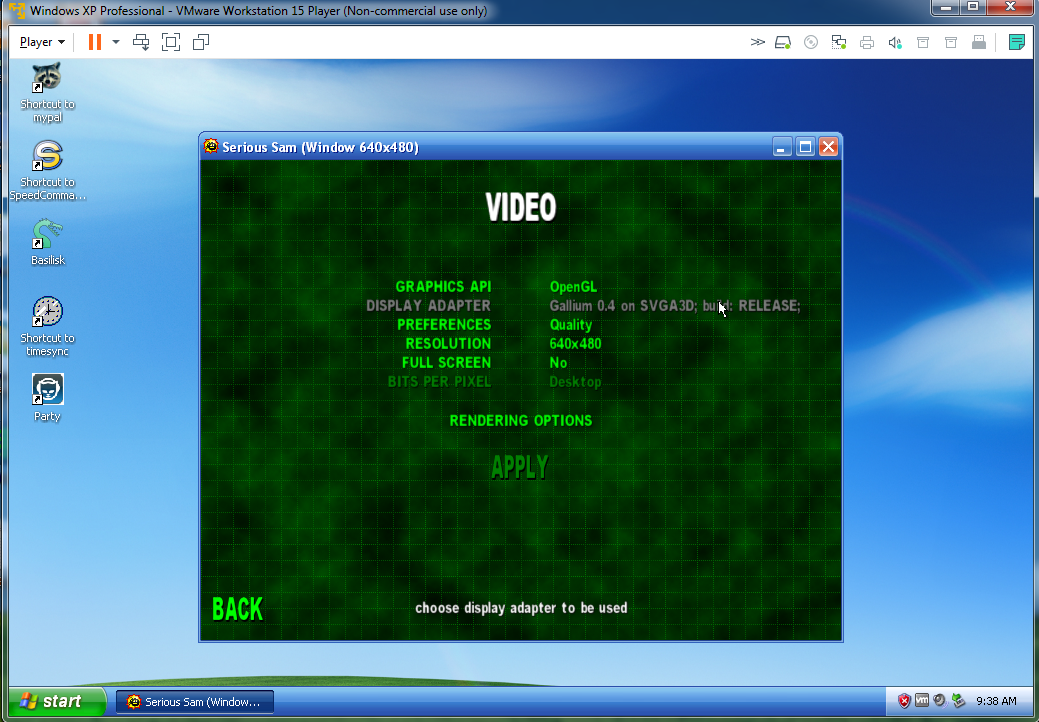Click the APPLY button in Video menu
The image size is (1039, 722).
[520, 467]
